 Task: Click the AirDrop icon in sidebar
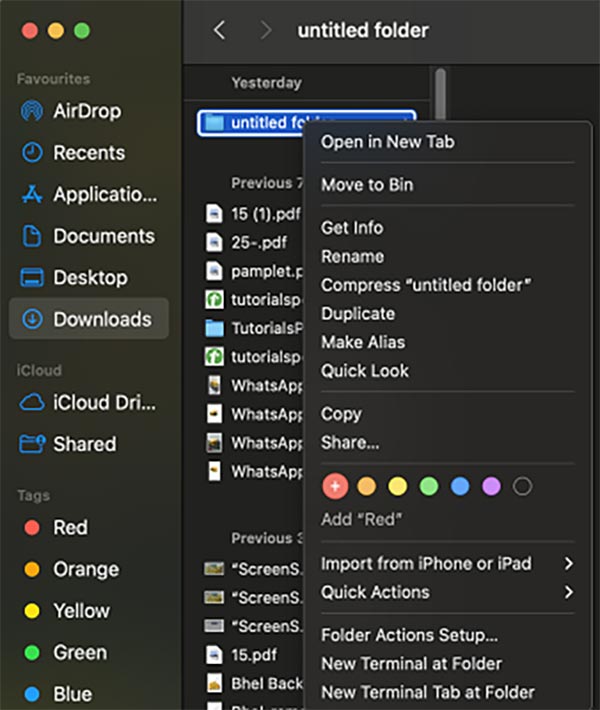pos(32,111)
